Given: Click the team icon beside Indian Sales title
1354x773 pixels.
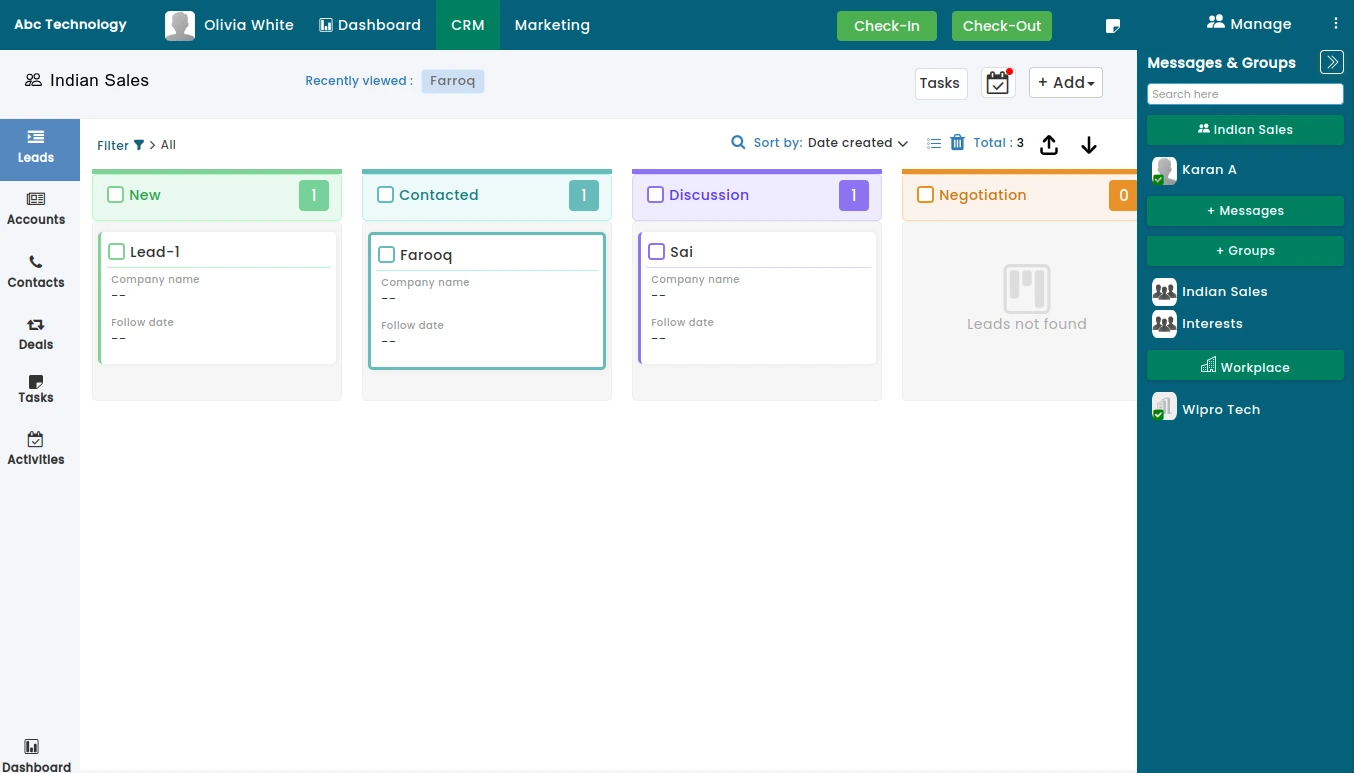Looking at the screenshot, I should (x=33, y=80).
